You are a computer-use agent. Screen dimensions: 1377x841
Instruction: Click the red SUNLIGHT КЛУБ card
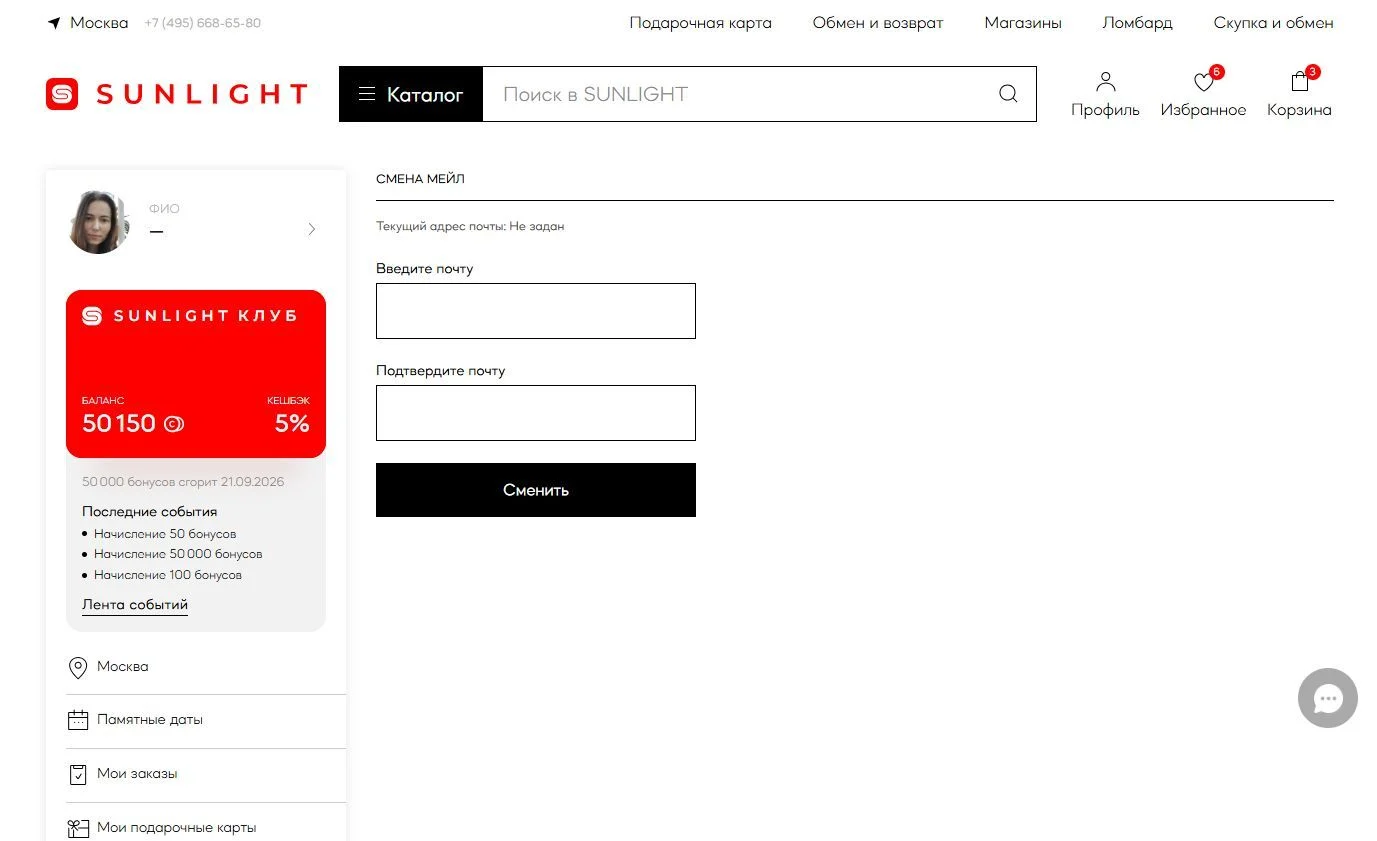(196, 374)
